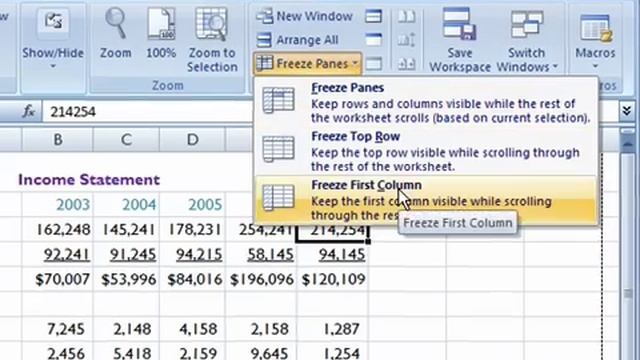
Task: Select column B header
Action: coord(58,140)
